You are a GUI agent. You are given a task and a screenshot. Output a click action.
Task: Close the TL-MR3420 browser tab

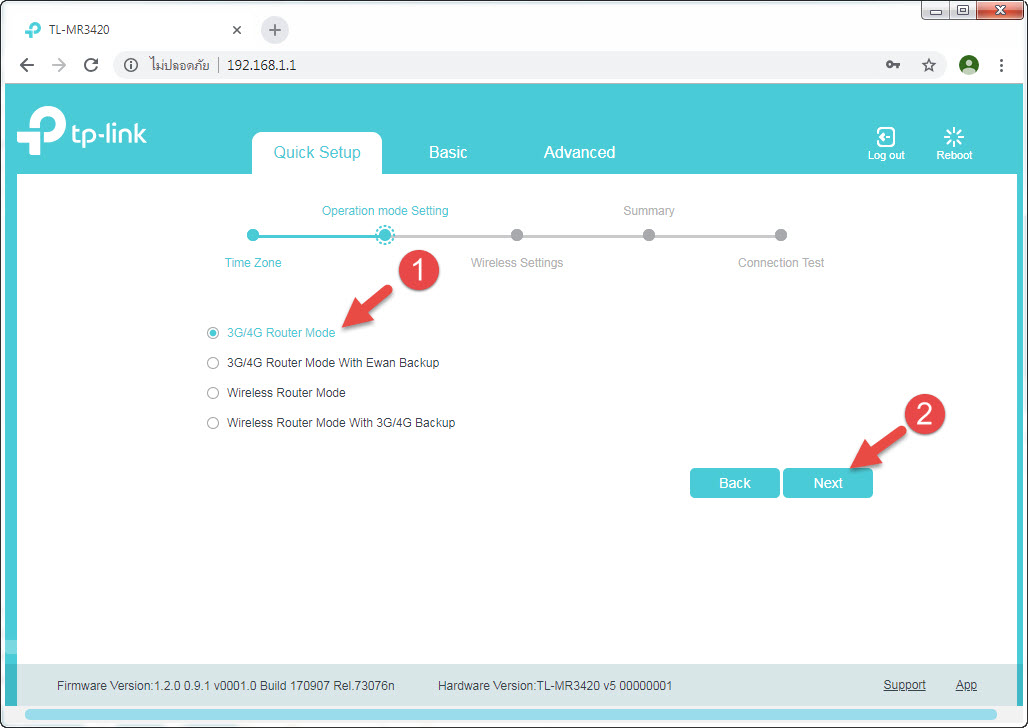(237, 30)
